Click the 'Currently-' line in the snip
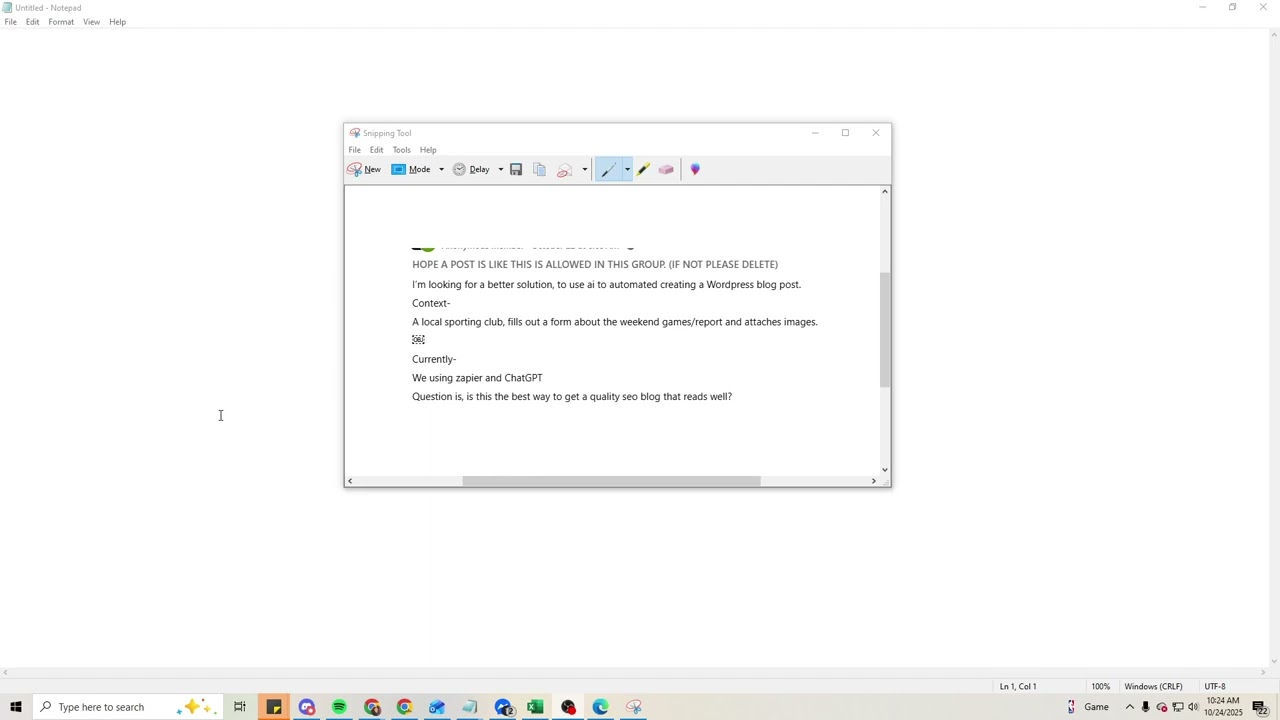 pos(434,359)
